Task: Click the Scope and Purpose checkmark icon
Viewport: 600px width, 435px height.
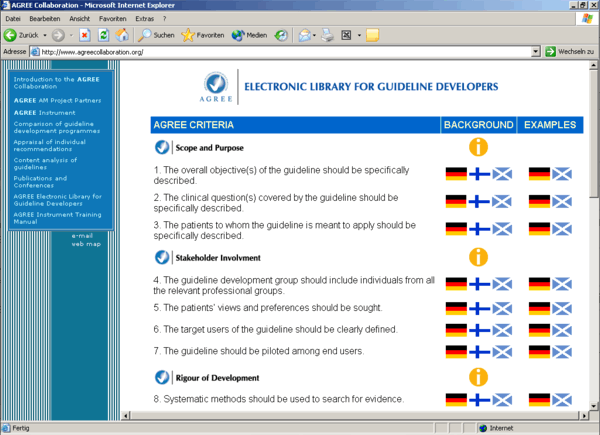Action: (162, 147)
